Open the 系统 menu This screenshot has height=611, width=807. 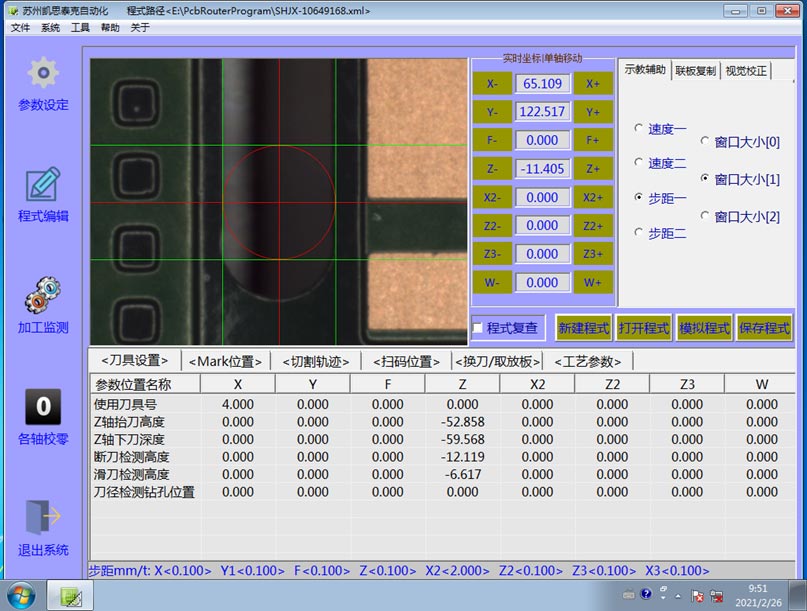point(50,27)
